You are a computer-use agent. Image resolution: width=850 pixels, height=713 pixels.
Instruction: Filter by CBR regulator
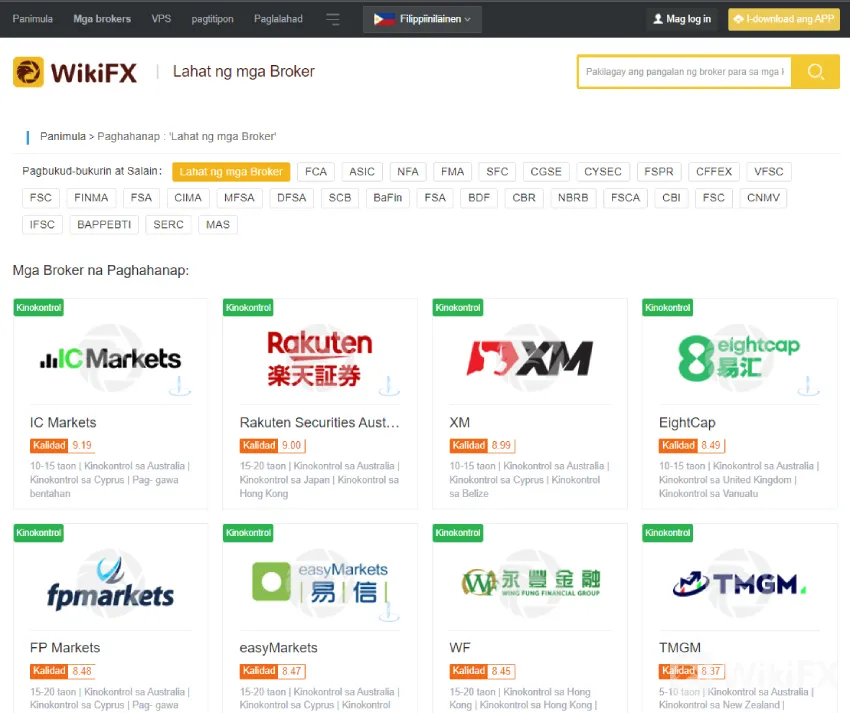(524, 198)
